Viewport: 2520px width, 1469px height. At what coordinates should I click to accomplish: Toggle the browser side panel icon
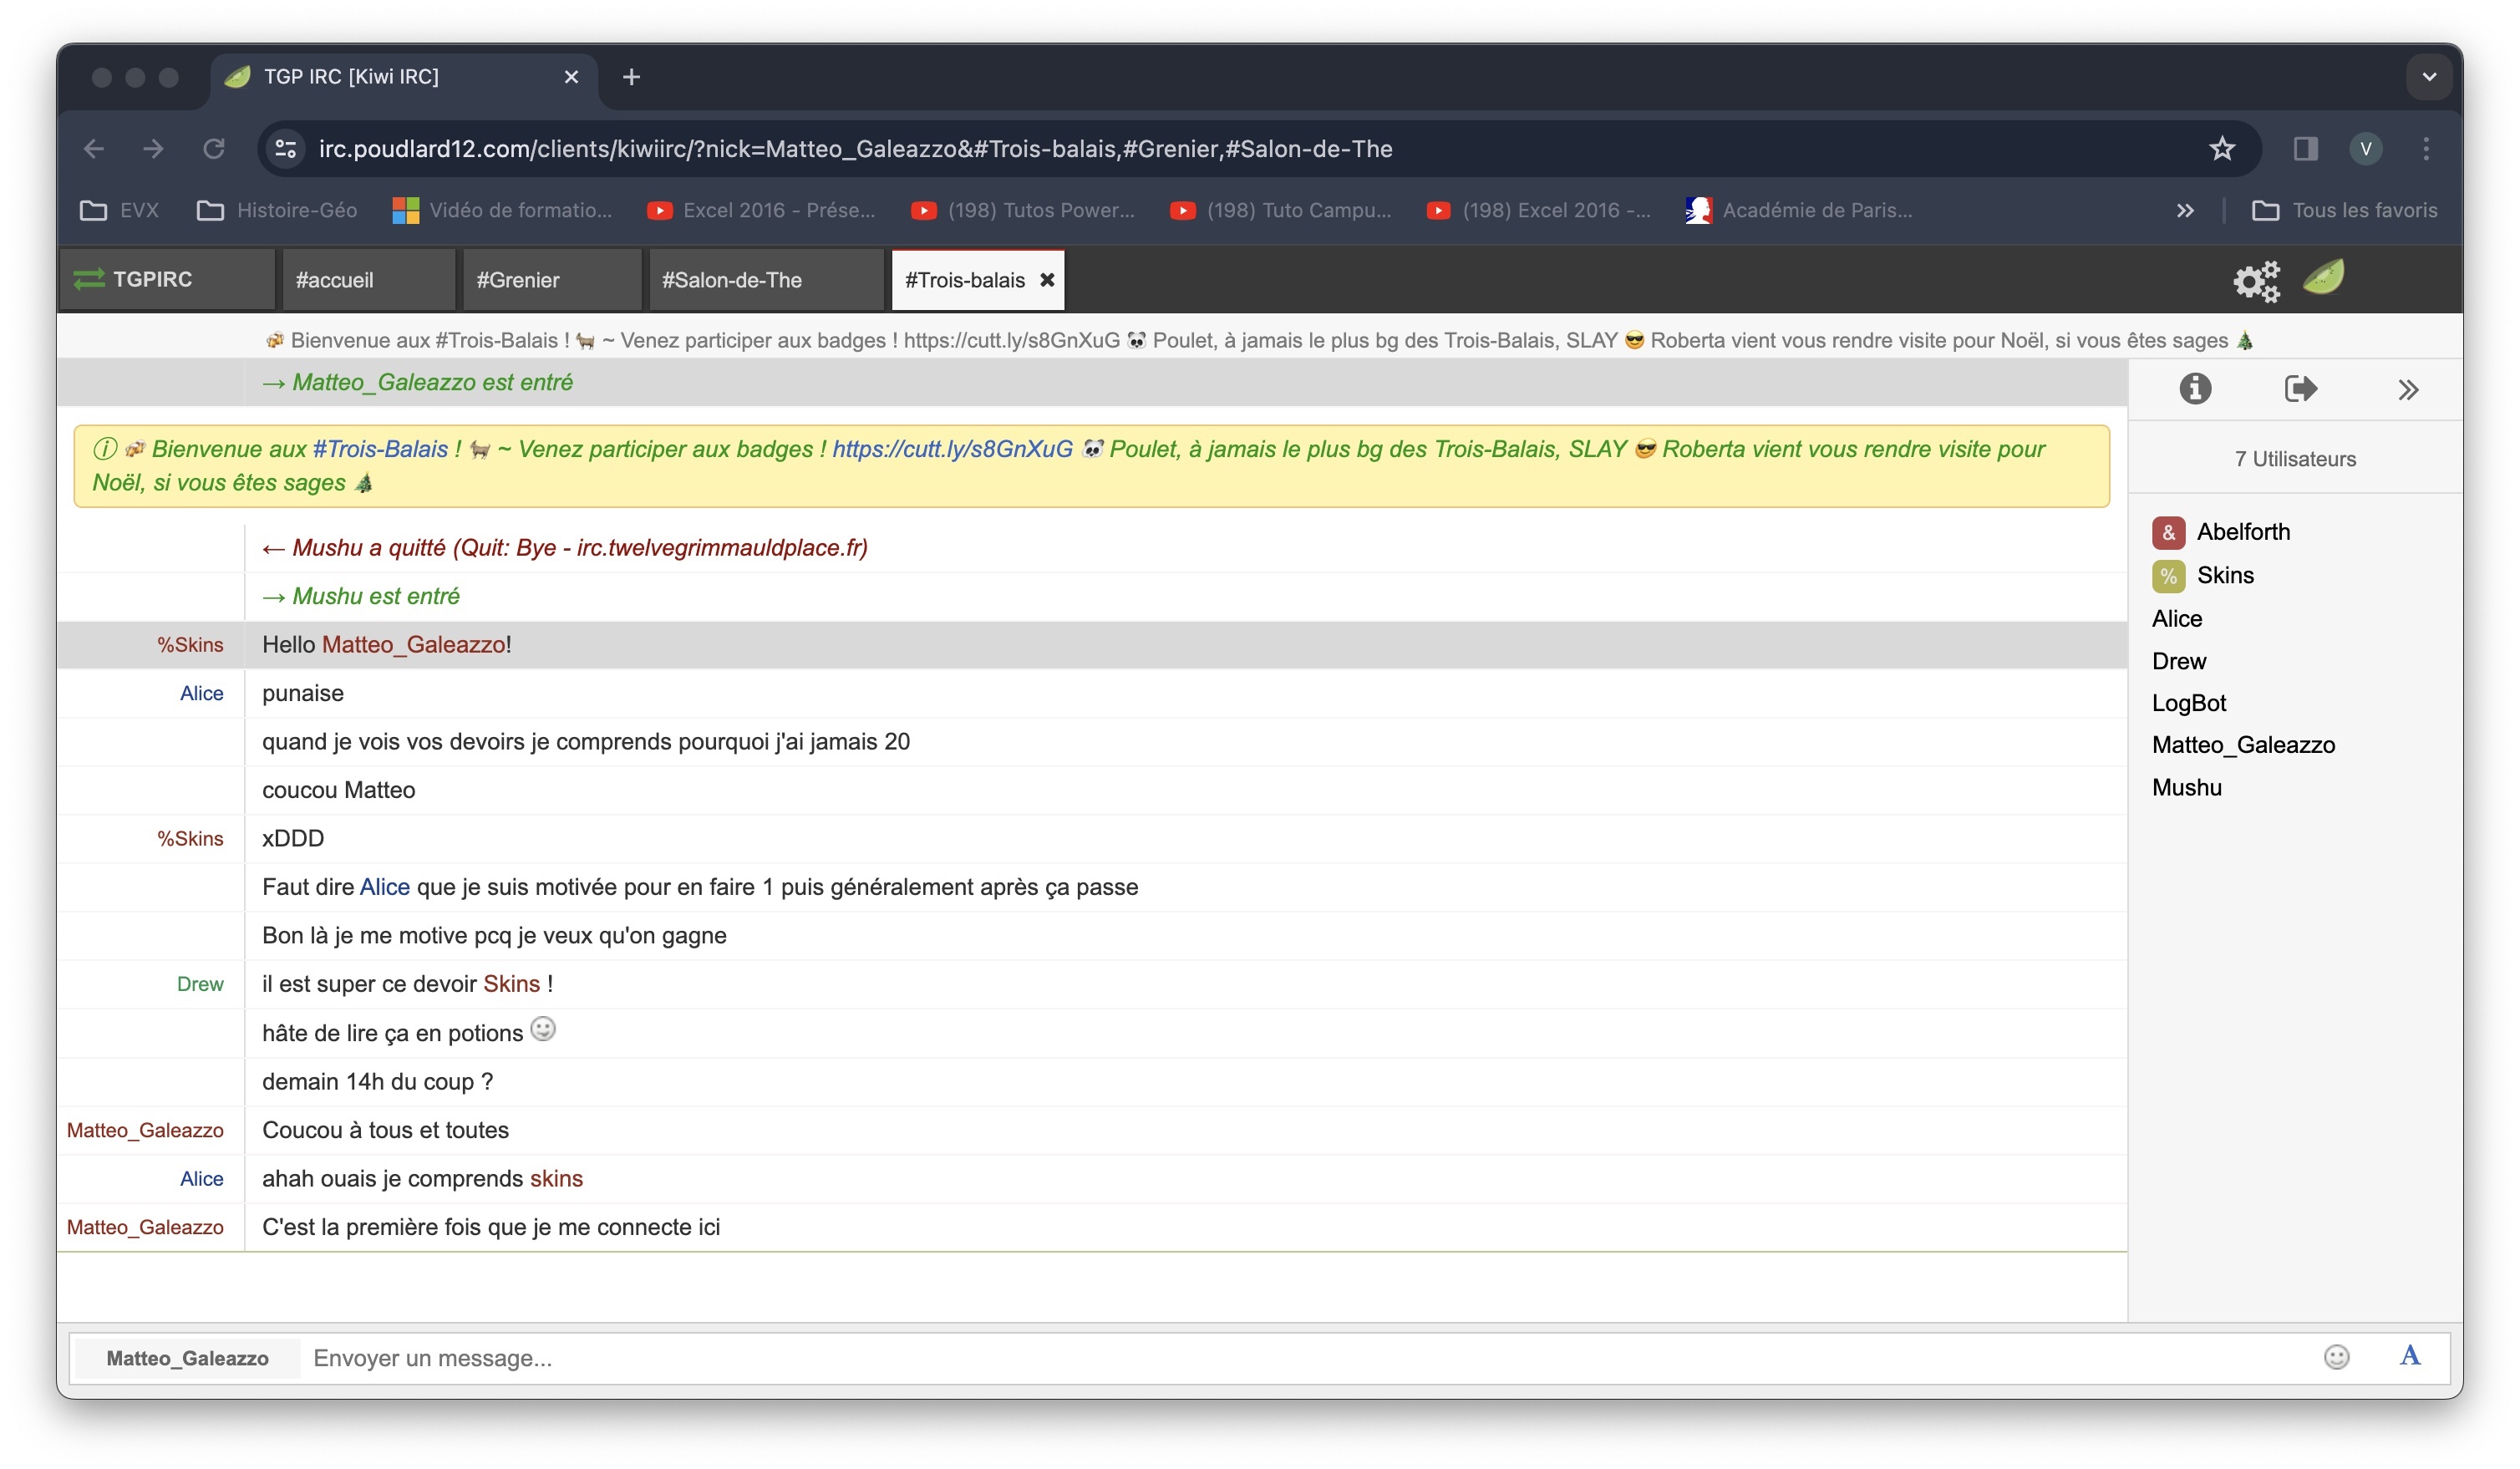pyautogui.click(x=2305, y=149)
